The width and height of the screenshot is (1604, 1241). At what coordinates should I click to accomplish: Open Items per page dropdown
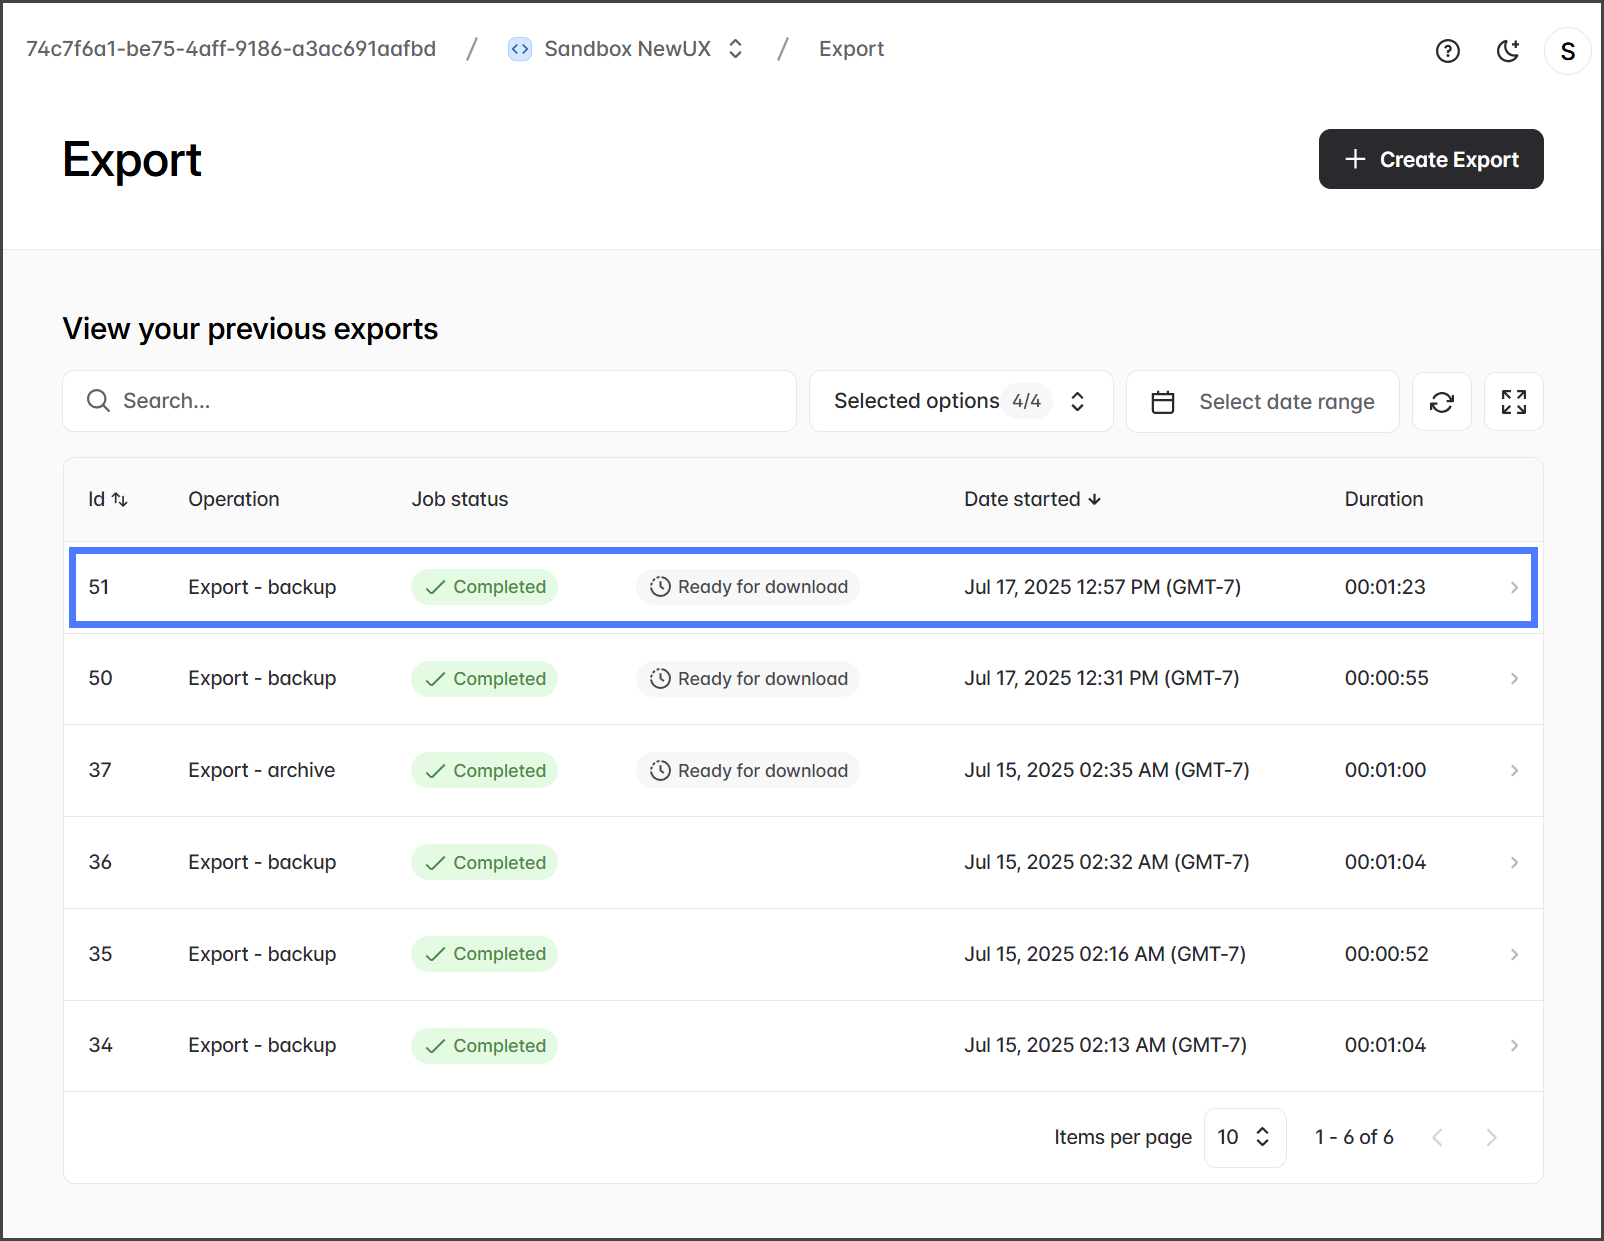point(1244,1137)
